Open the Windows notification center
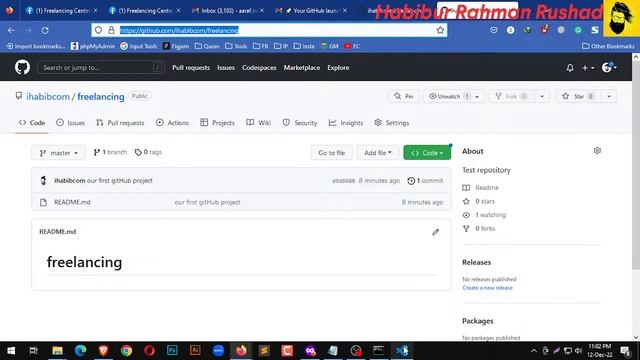640x360 pixels. point(626,351)
